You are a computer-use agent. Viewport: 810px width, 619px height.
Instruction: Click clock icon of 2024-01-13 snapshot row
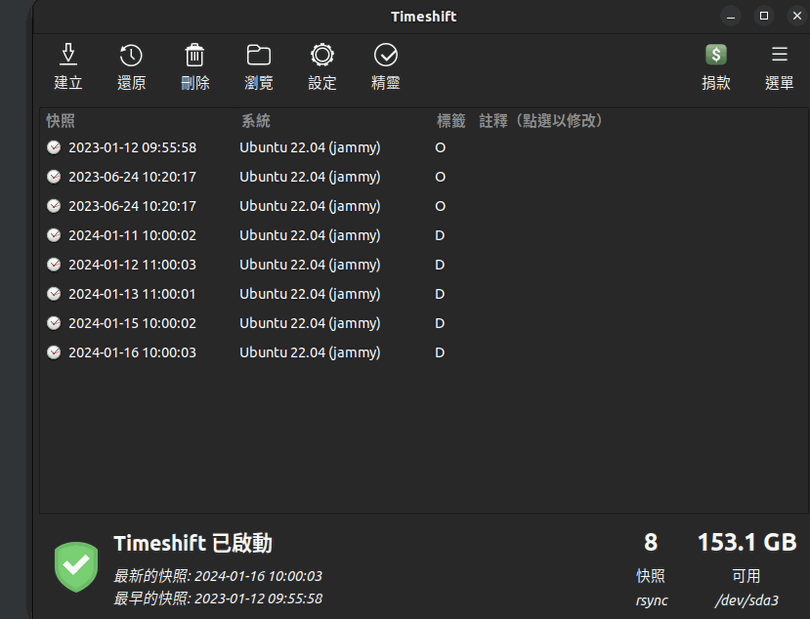(54, 294)
